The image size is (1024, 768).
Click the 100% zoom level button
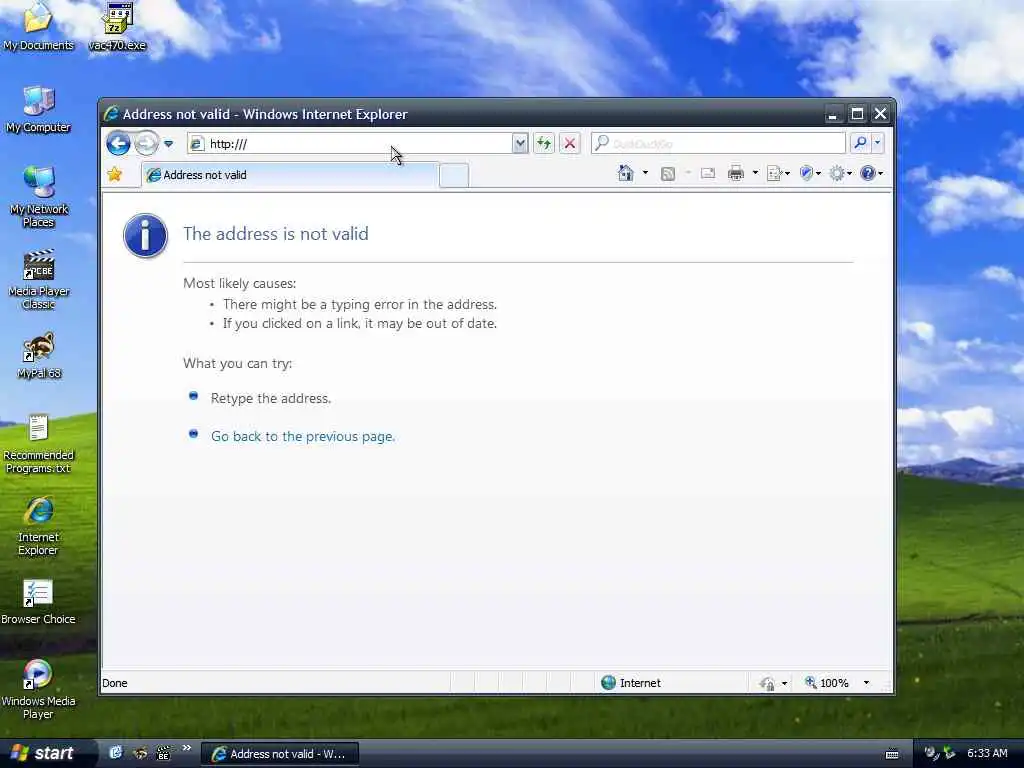click(x=827, y=682)
